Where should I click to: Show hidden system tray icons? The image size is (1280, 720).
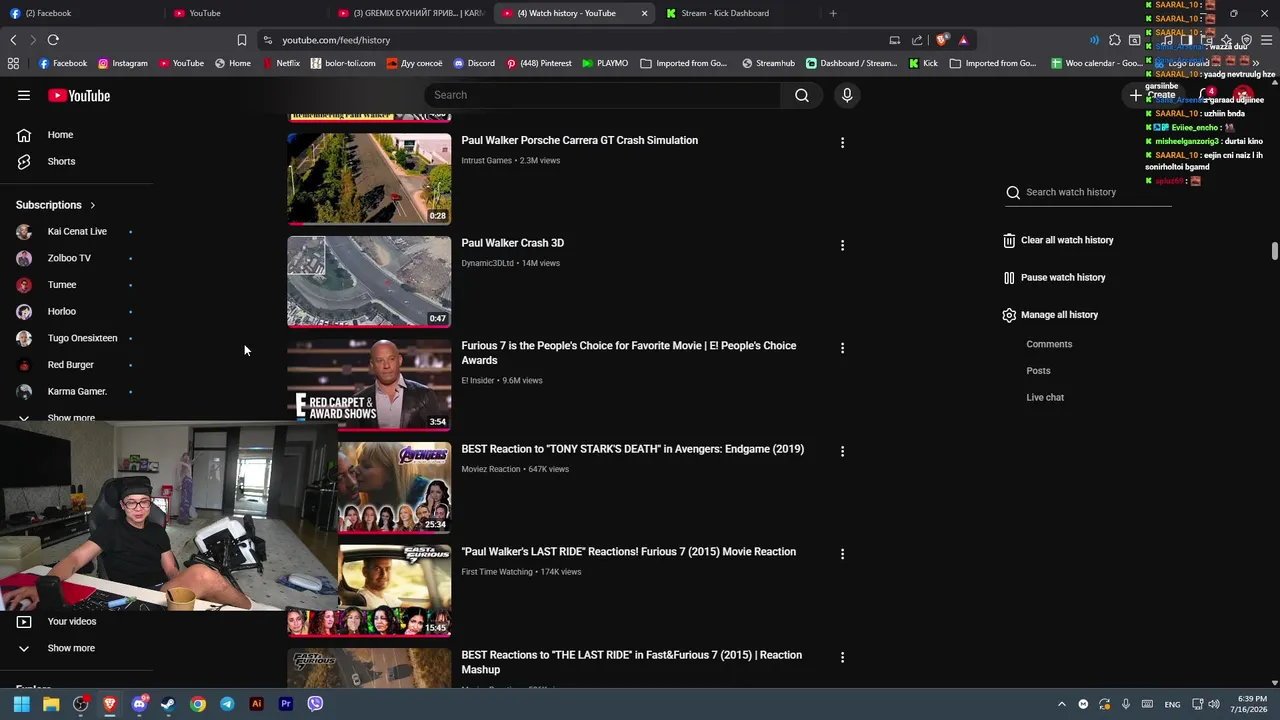point(1062,704)
